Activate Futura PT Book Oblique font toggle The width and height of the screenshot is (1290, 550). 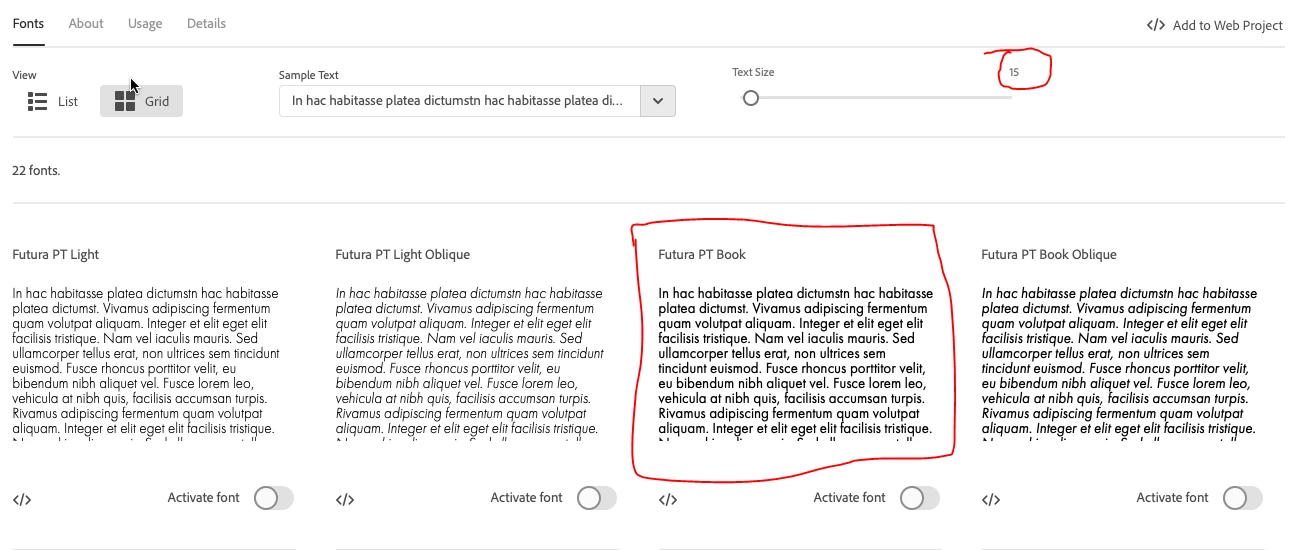click(x=1242, y=498)
